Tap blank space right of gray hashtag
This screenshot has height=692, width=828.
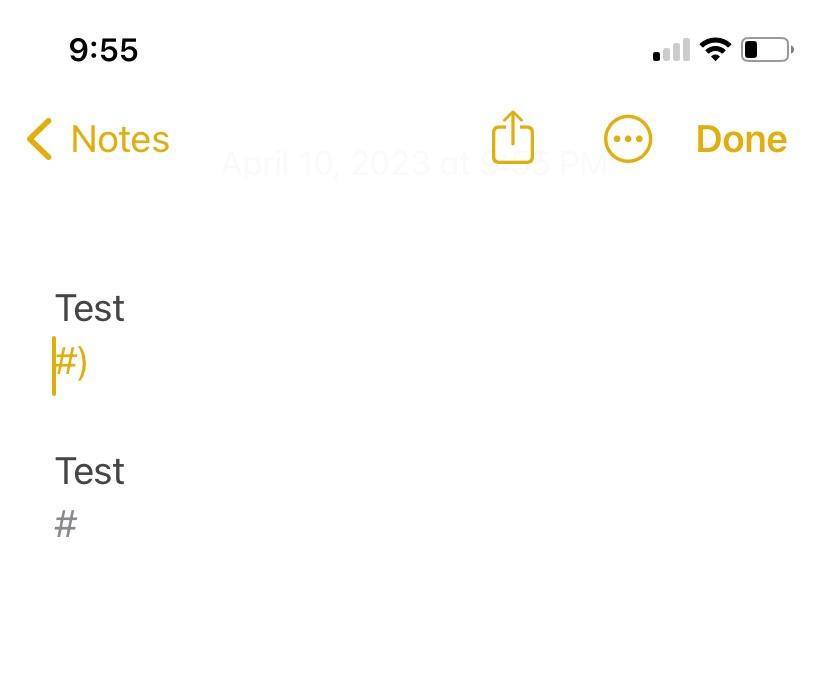(400, 524)
